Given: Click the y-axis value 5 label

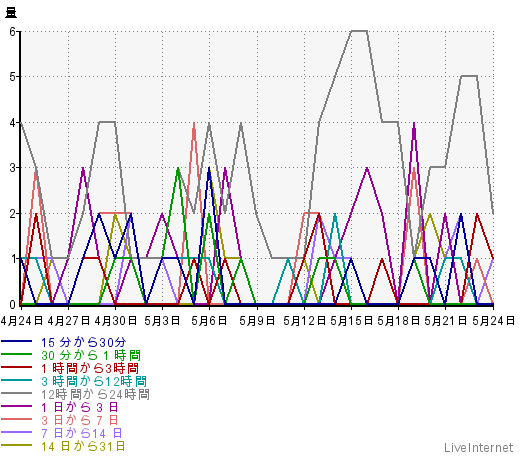Looking at the screenshot, I should (13, 77).
